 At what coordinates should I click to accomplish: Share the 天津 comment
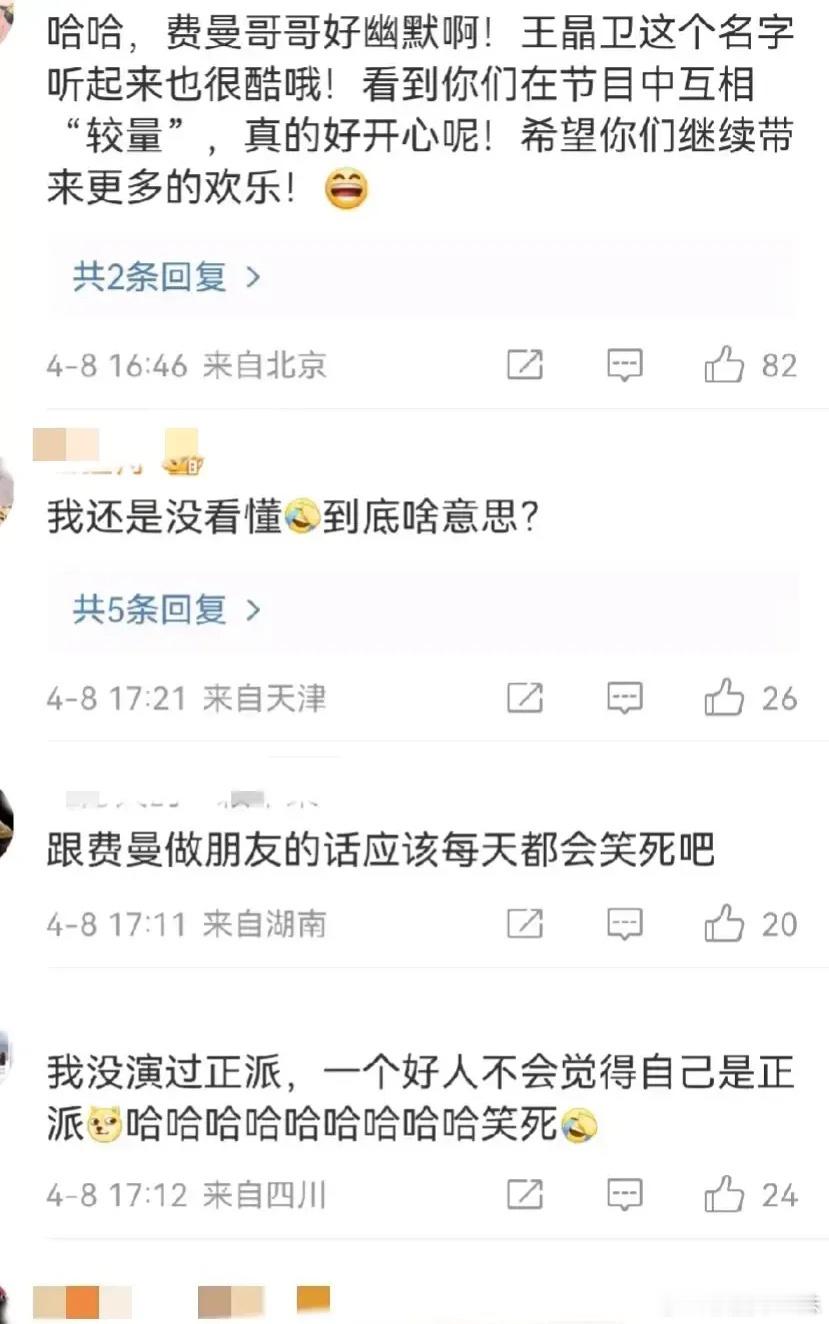click(x=524, y=697)
